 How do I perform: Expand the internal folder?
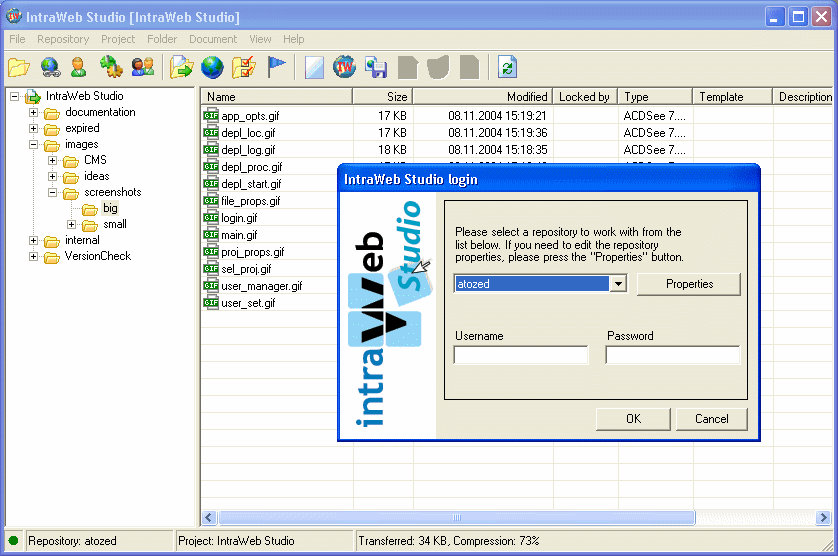coord(34,241)
